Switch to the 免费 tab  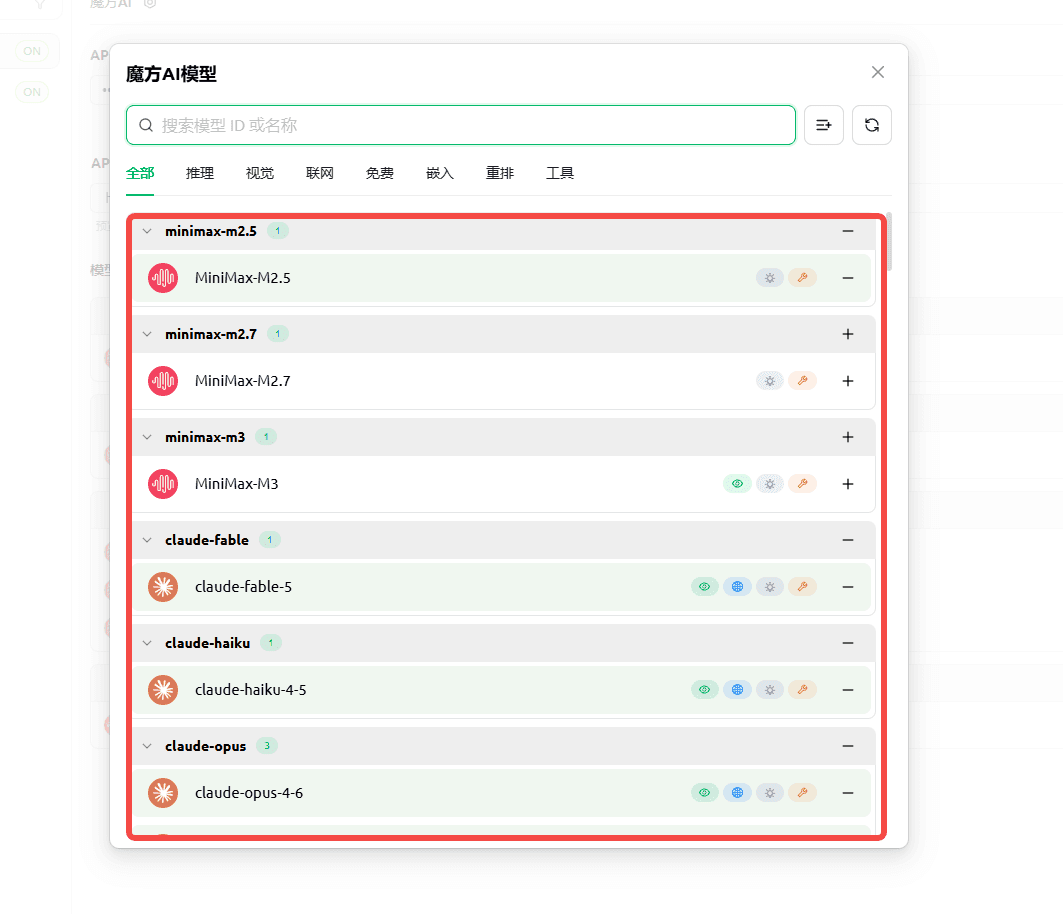380,174
